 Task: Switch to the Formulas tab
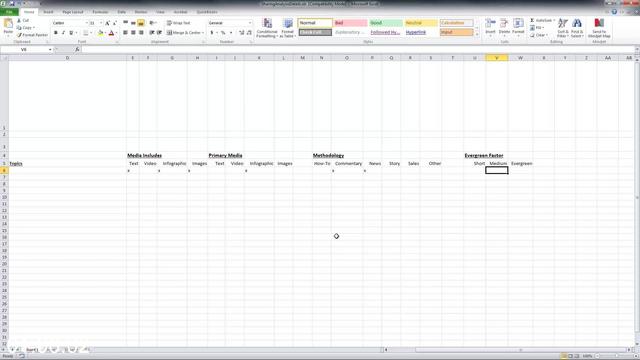coord(100,12)
